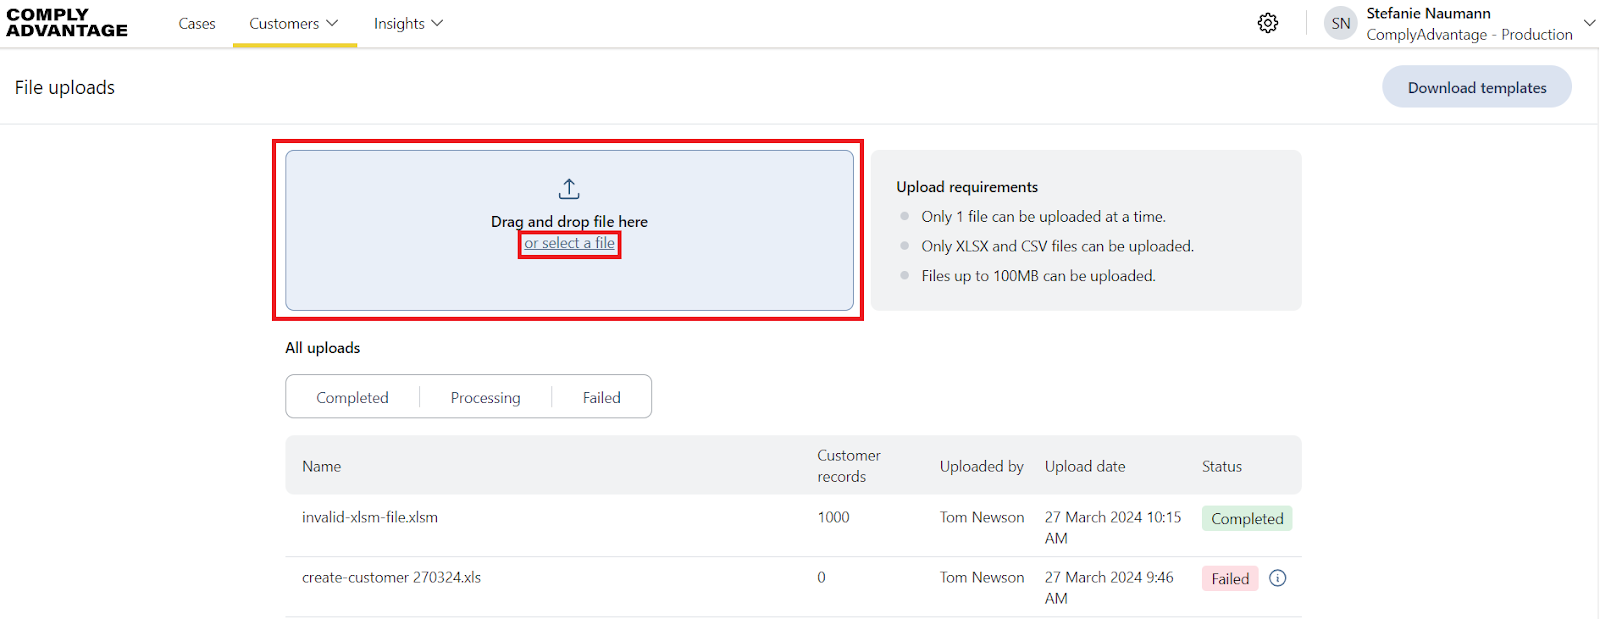
Task: Filter uploads by Failed tab
Action: [x=602, y=397]
